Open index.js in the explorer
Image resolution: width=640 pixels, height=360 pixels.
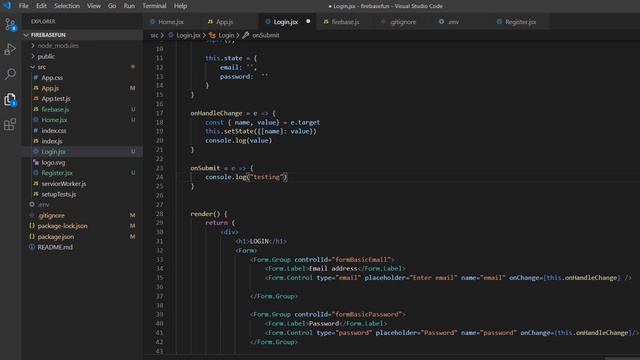pyautogui.click(x=82, y=141)
